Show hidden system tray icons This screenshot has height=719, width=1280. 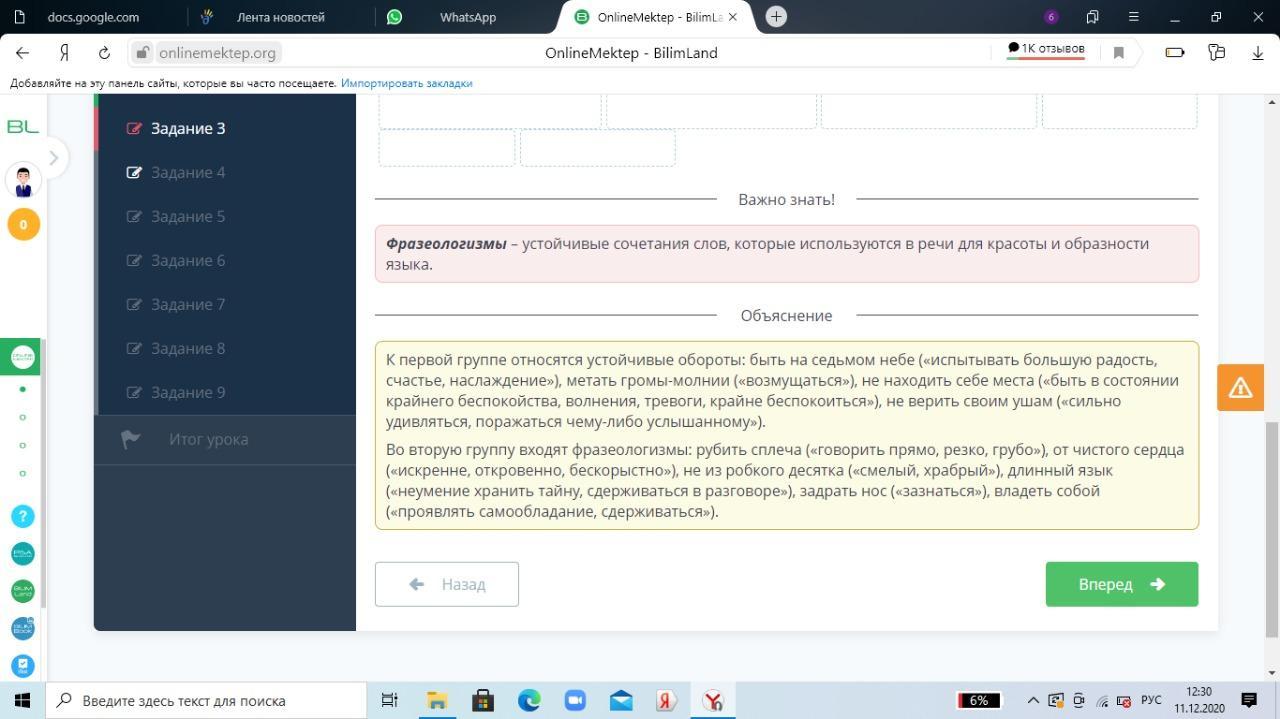coord(1033,700)
